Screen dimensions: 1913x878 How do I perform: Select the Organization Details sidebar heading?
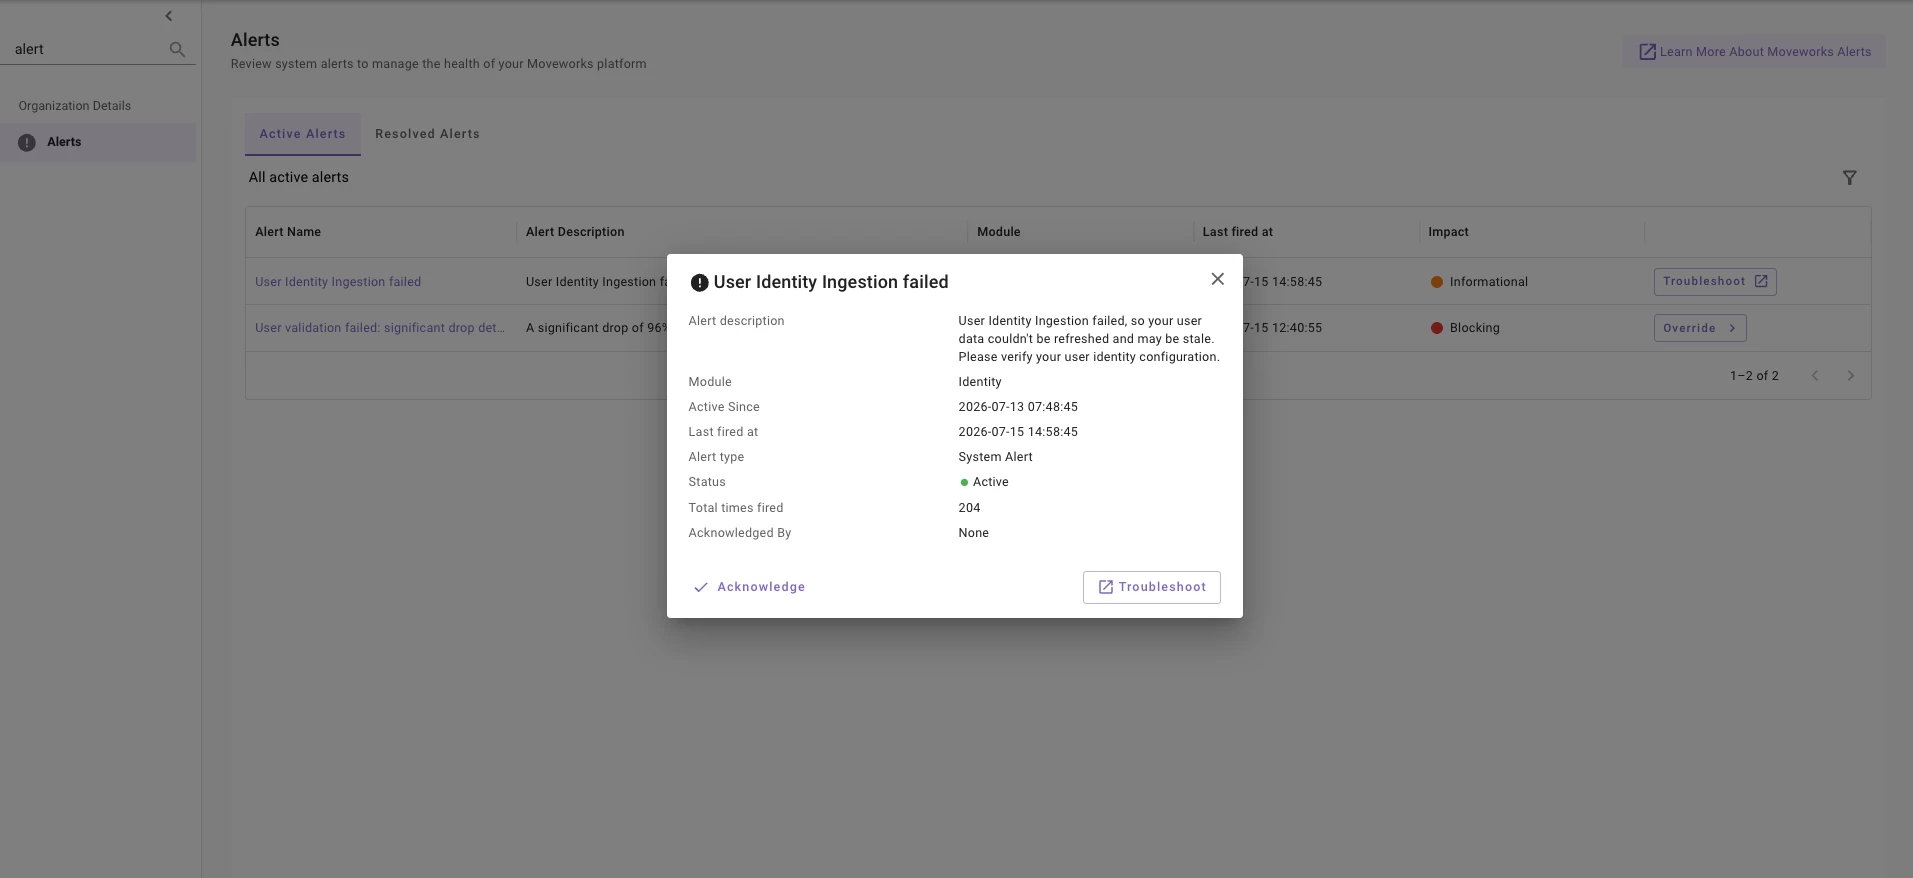75,106
